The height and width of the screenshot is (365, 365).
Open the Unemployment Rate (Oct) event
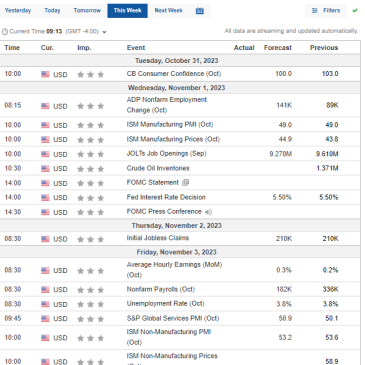coord(165,304)
